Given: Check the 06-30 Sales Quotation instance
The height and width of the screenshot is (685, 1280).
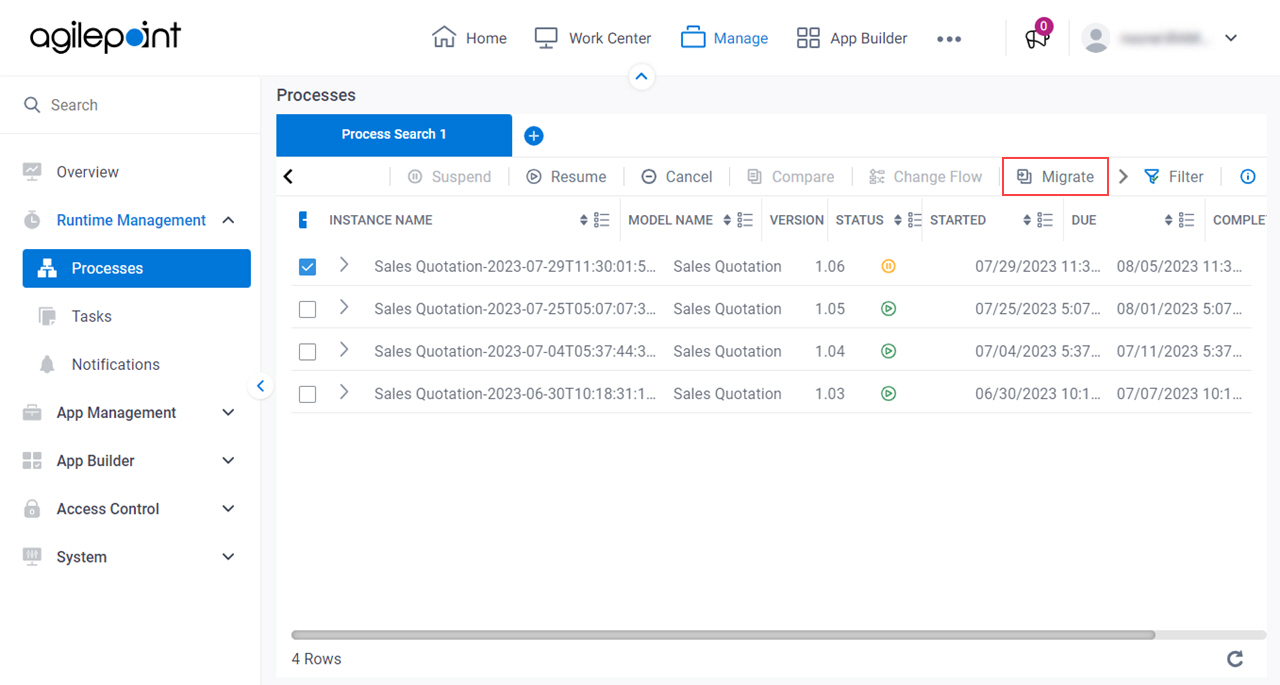Looking at the screenshot, I should point(307,395).
